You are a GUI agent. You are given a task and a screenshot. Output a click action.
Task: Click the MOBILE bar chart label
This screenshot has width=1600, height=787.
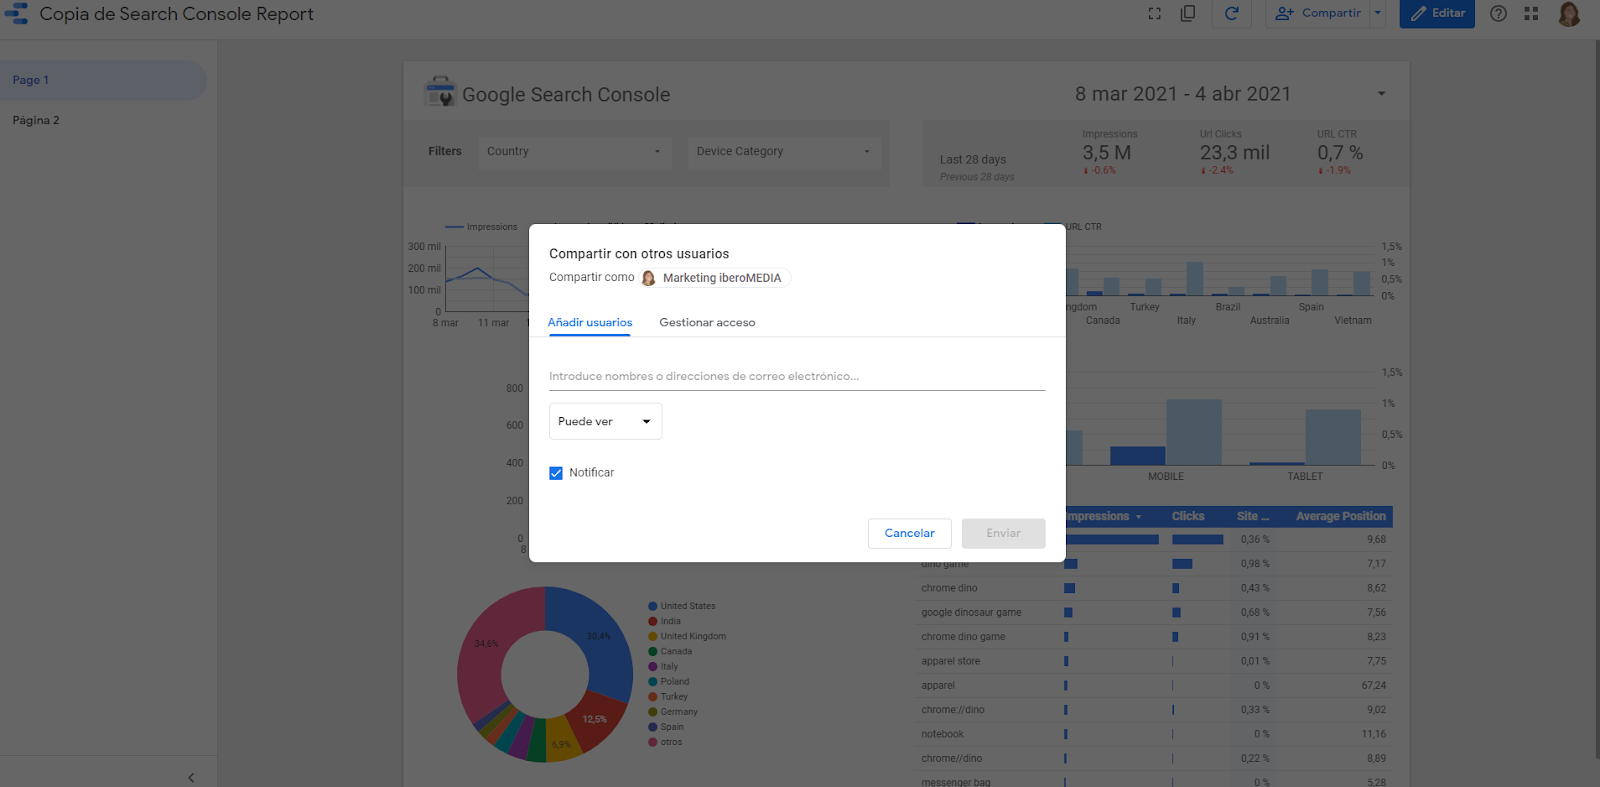click(1166, 477)
